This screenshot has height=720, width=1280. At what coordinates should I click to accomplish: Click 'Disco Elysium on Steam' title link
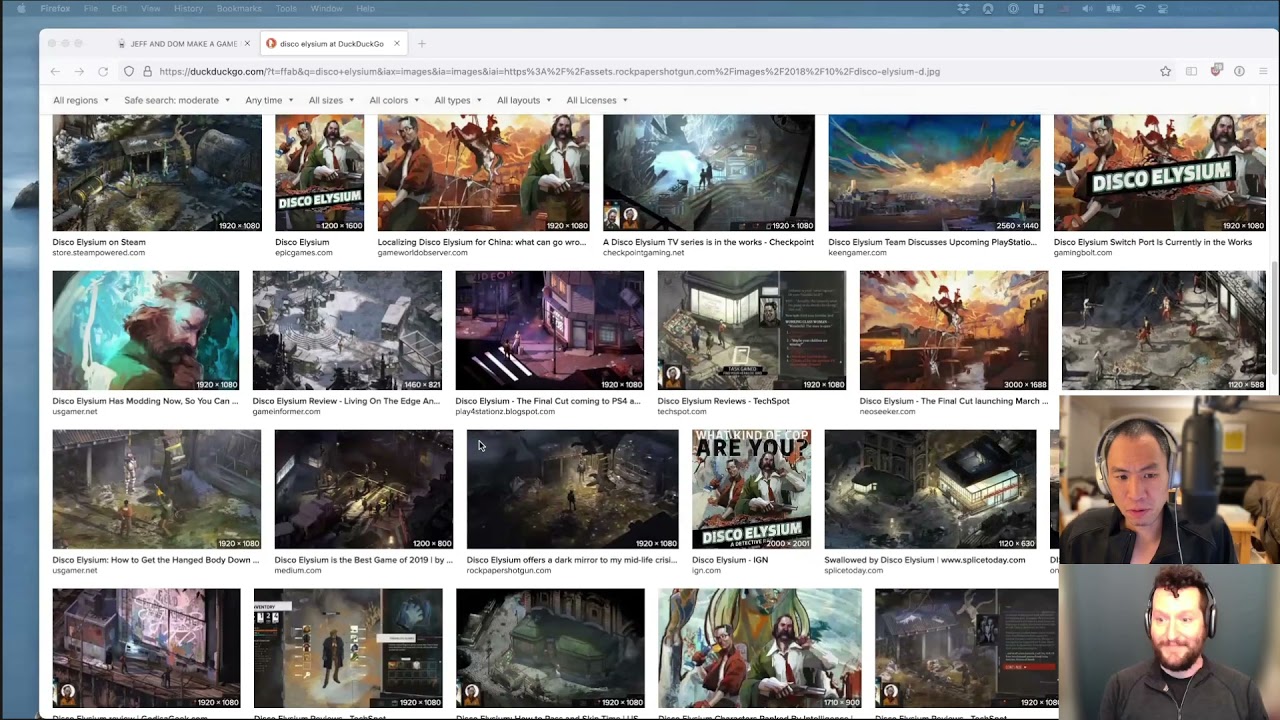coord(99,242)
